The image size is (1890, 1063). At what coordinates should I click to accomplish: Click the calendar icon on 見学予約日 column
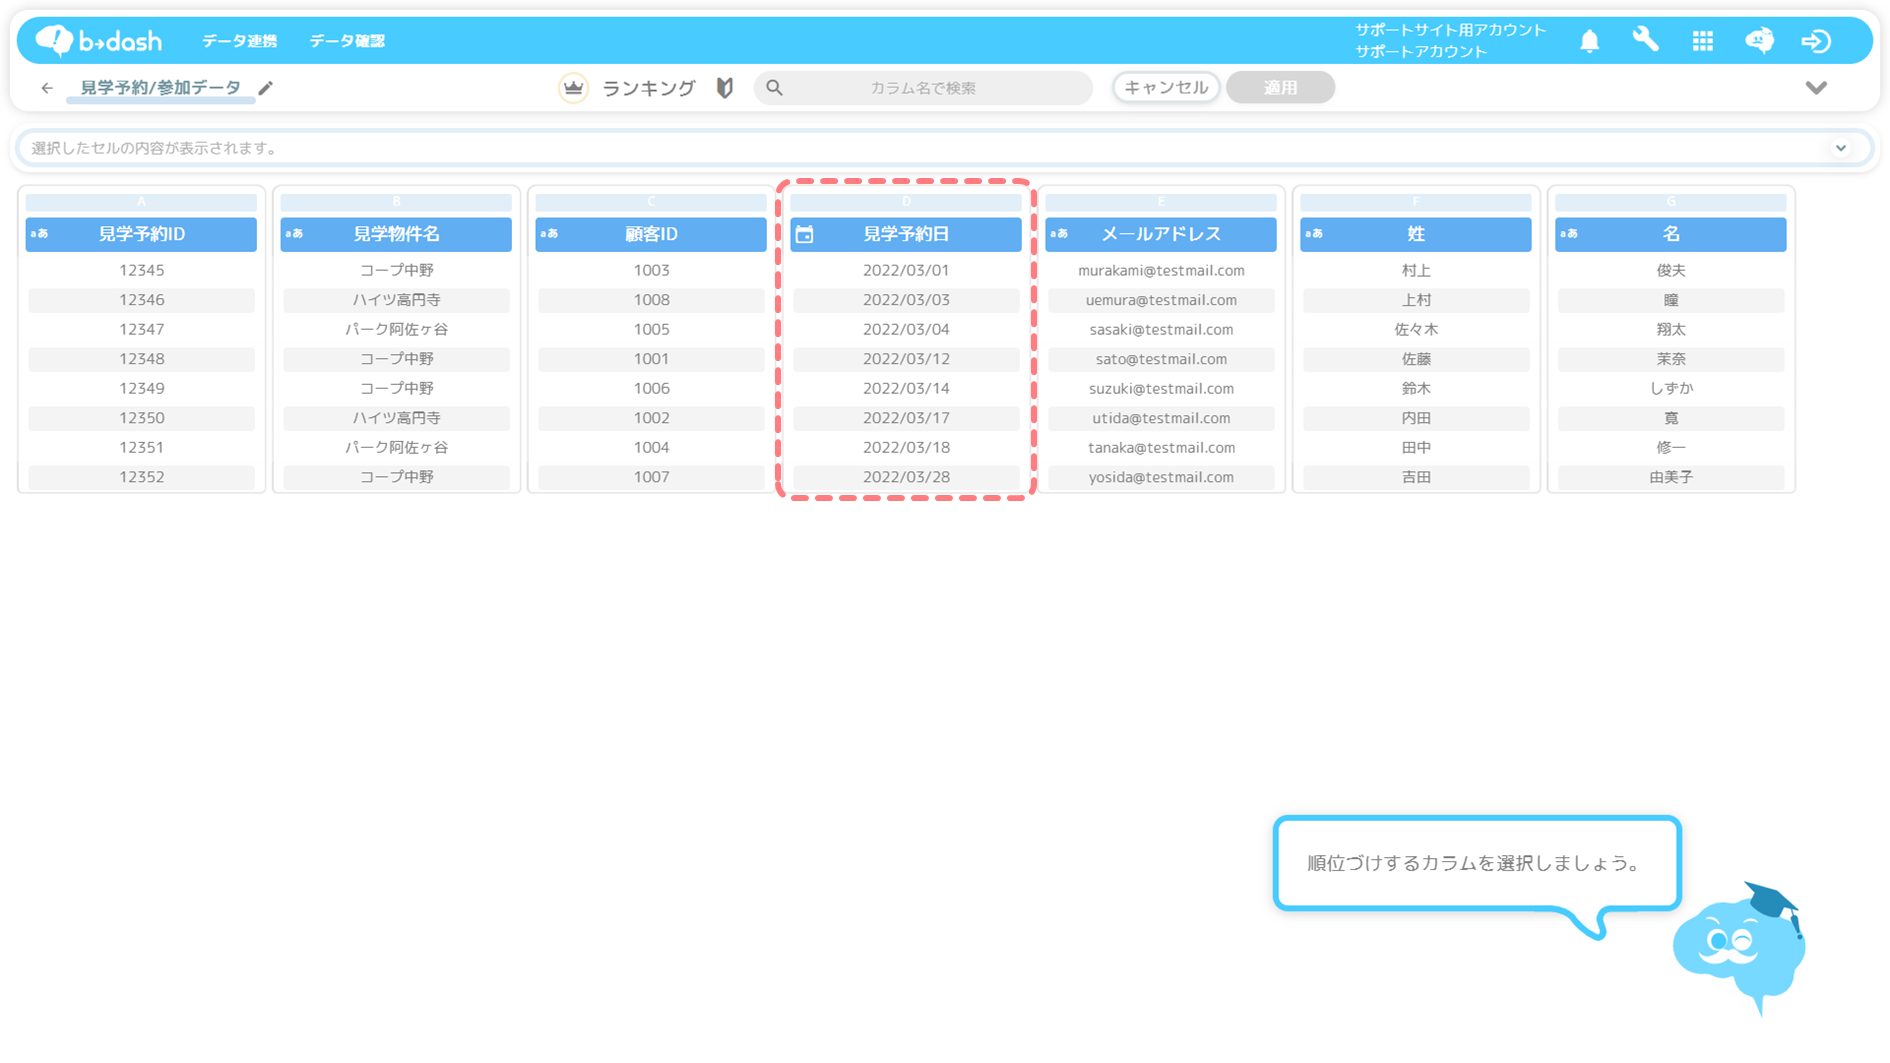pyautogui.click(x=805, y=234)
